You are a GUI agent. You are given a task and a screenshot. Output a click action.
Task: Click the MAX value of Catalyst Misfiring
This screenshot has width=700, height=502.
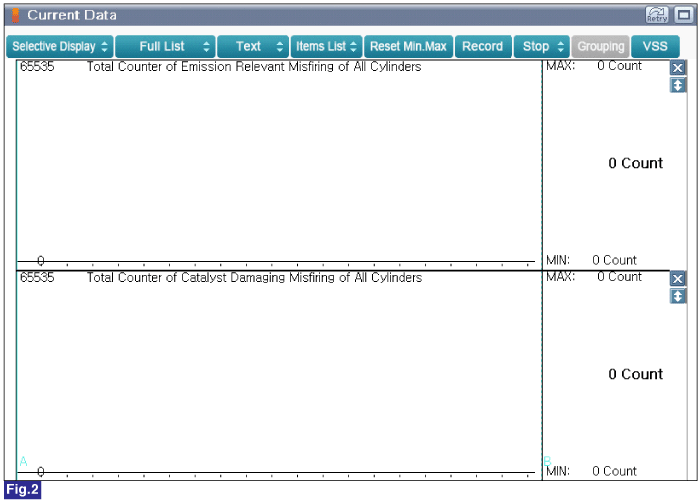pyautogui.click(x=619, y=277)
